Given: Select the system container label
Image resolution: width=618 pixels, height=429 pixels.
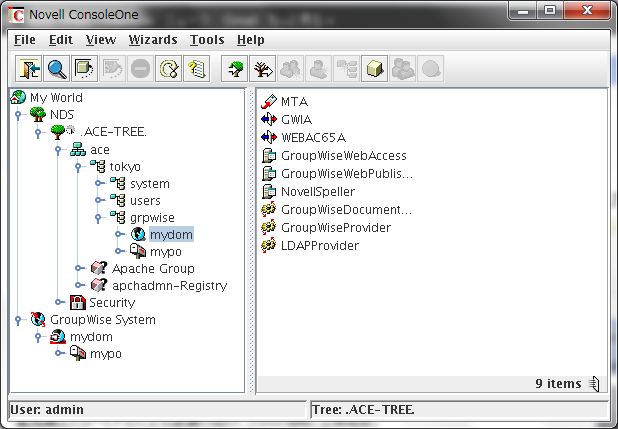Looking at the screenshot, I should 150,184.
